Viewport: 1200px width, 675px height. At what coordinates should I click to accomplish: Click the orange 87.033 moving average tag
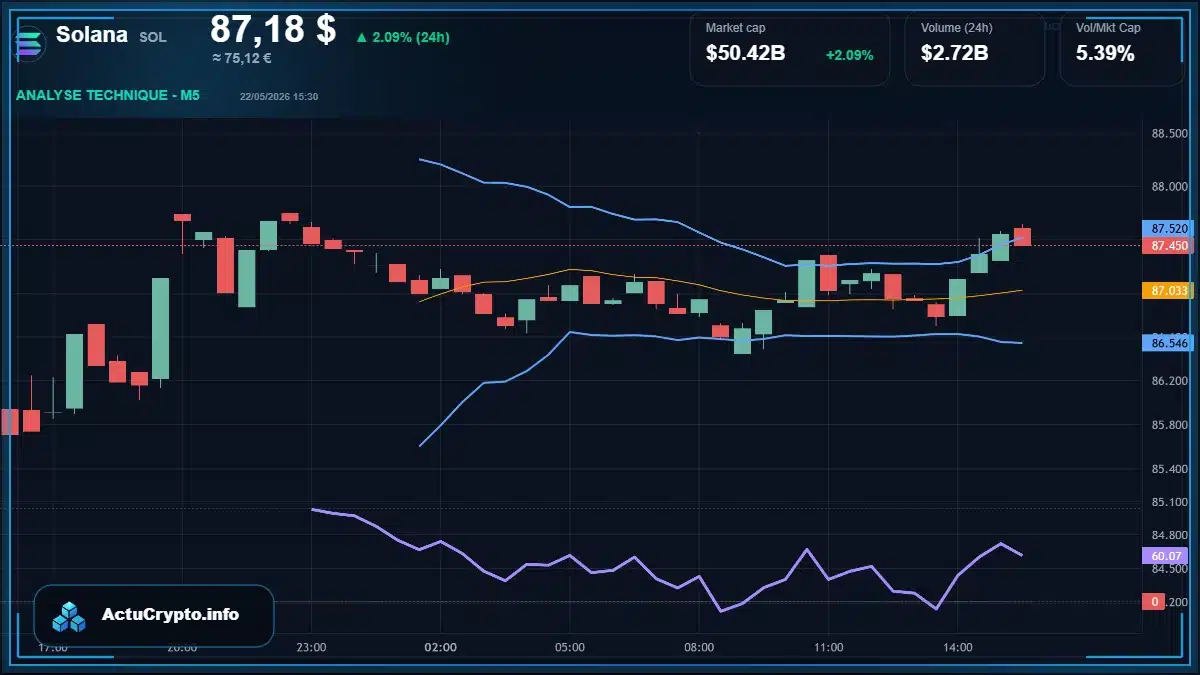[x=1169, y=290]
